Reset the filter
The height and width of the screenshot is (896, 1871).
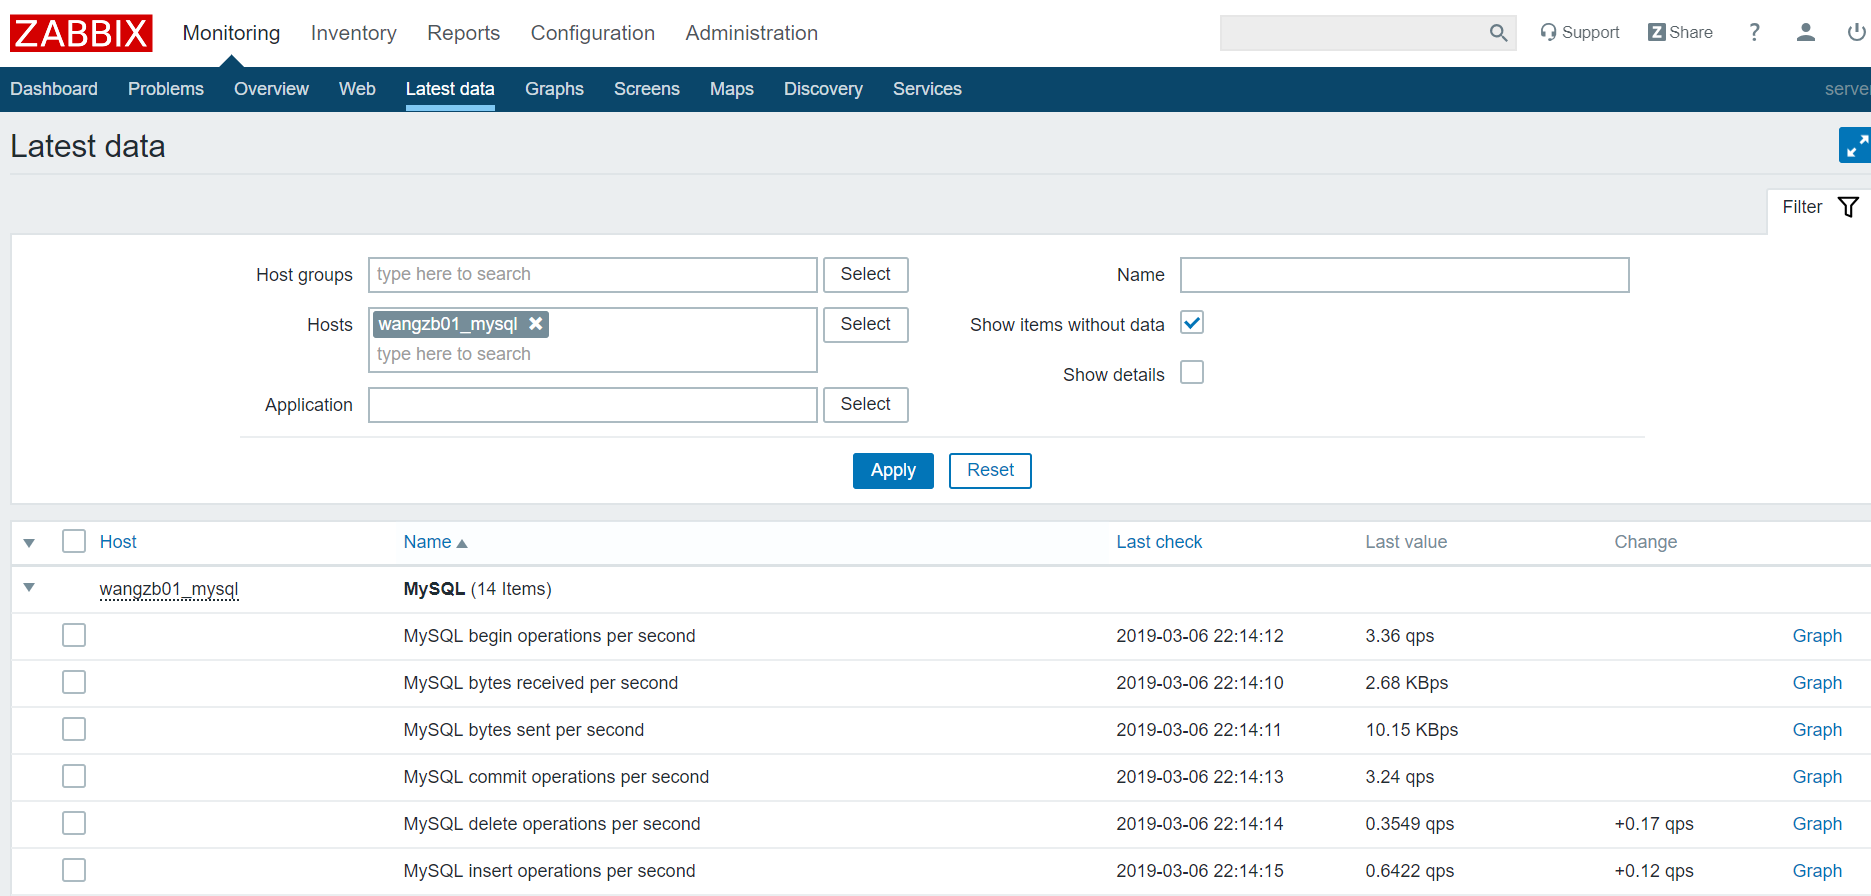coord(990,470)
